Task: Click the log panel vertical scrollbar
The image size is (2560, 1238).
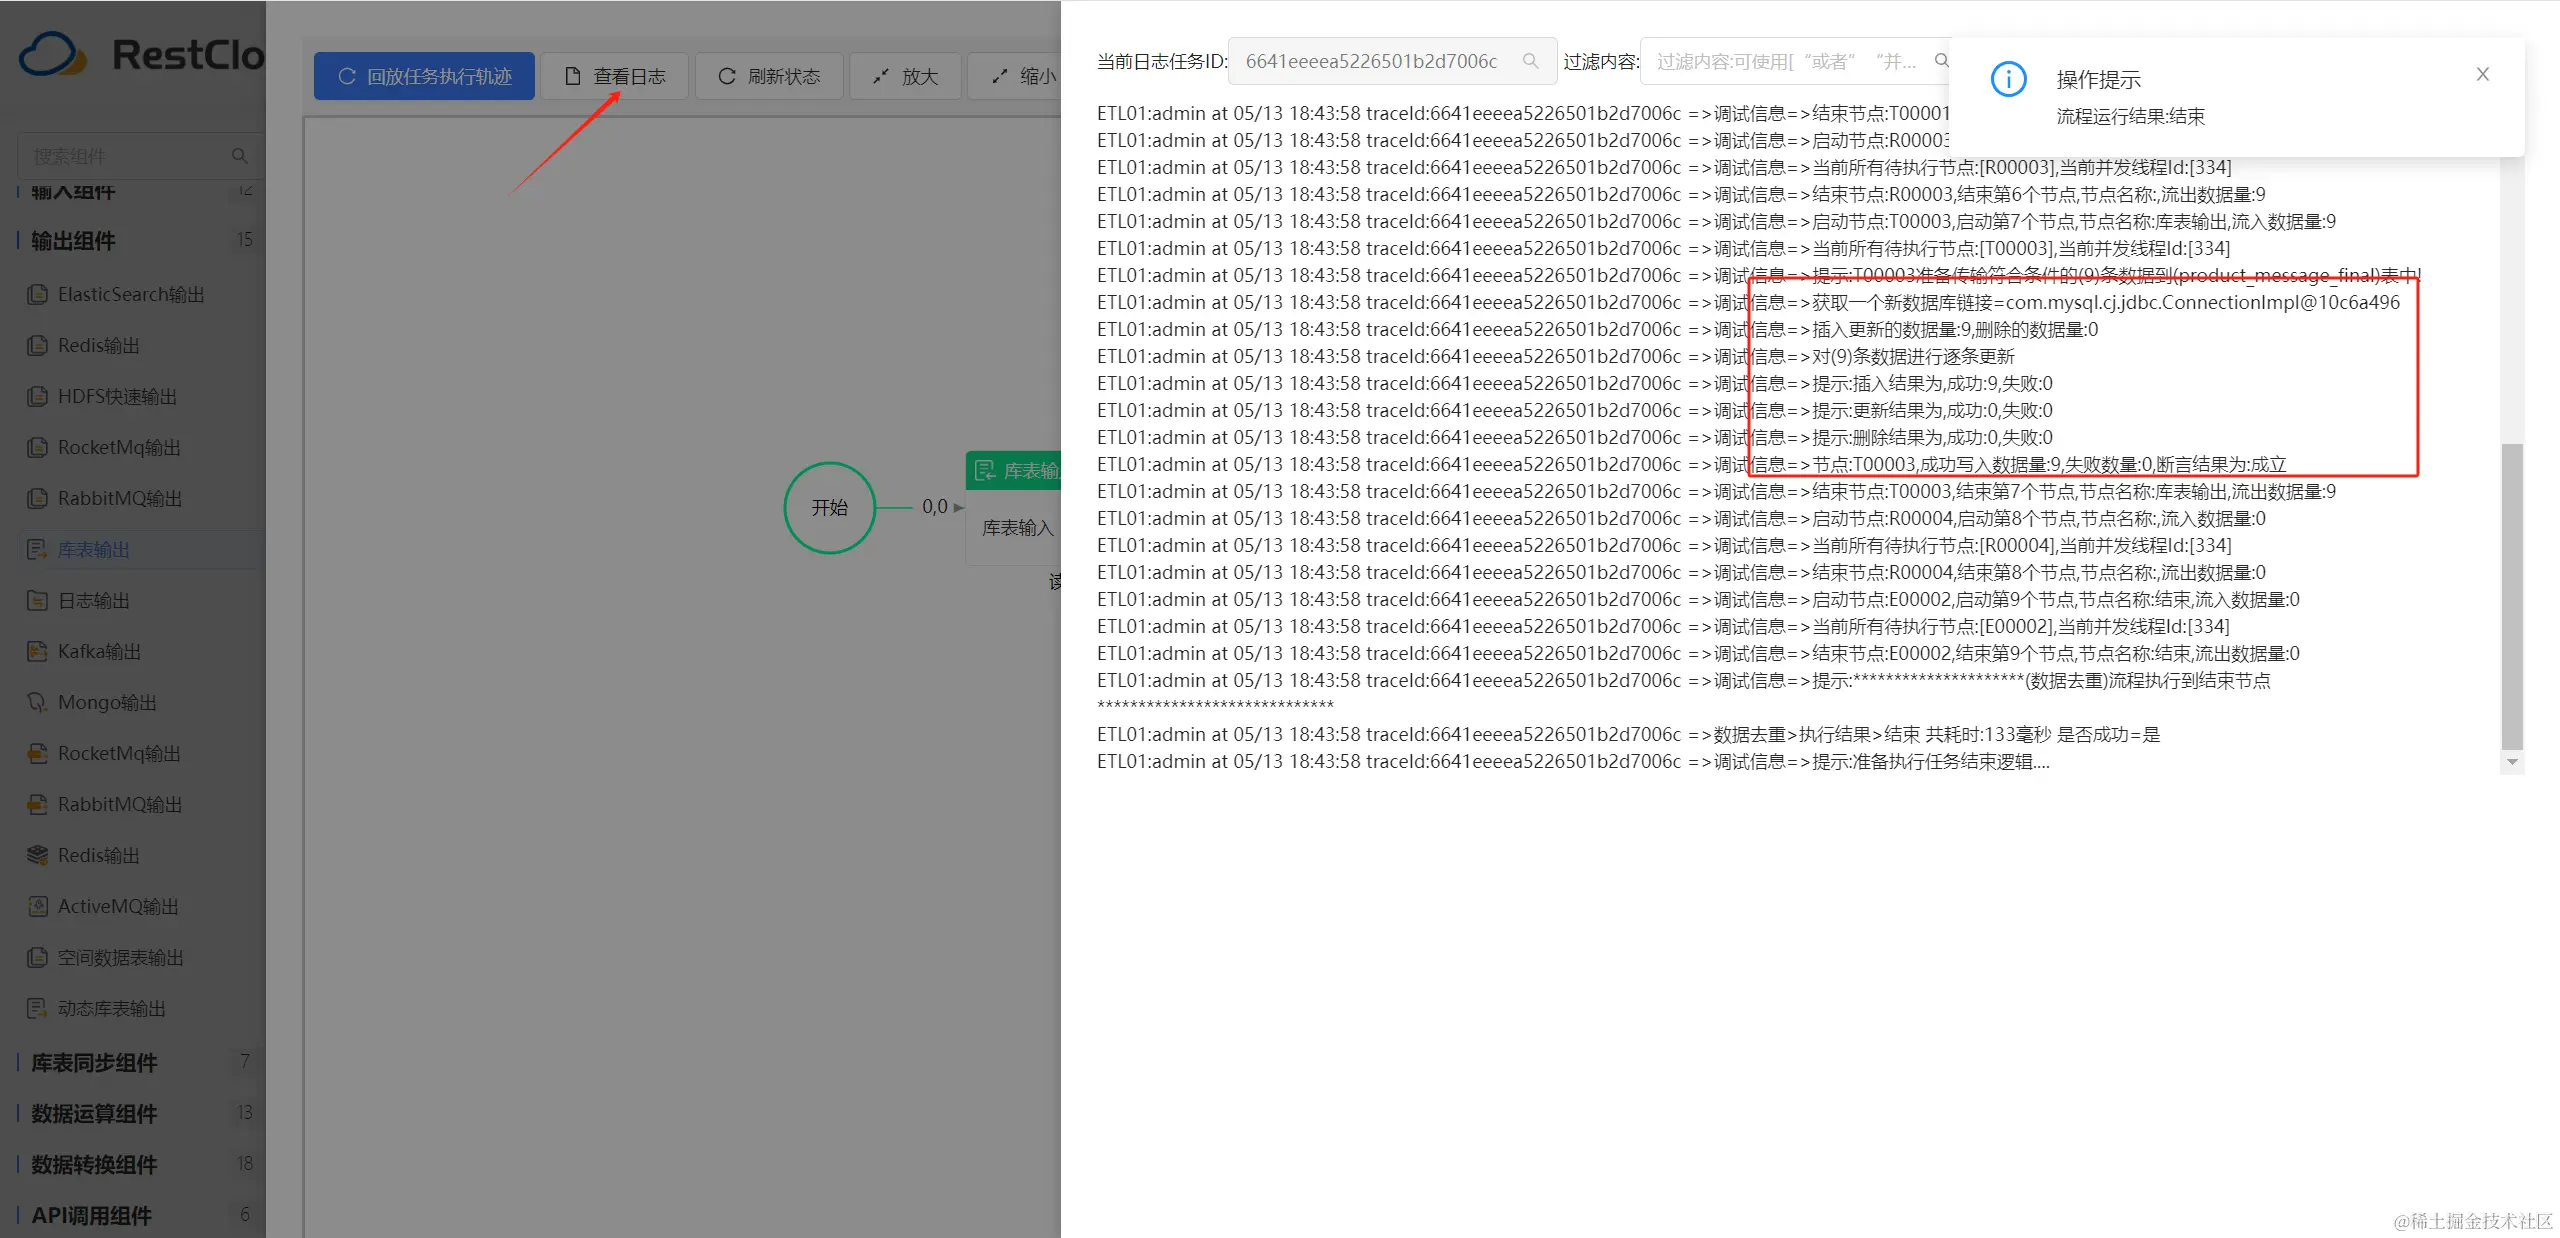Action: (2511, 595)
